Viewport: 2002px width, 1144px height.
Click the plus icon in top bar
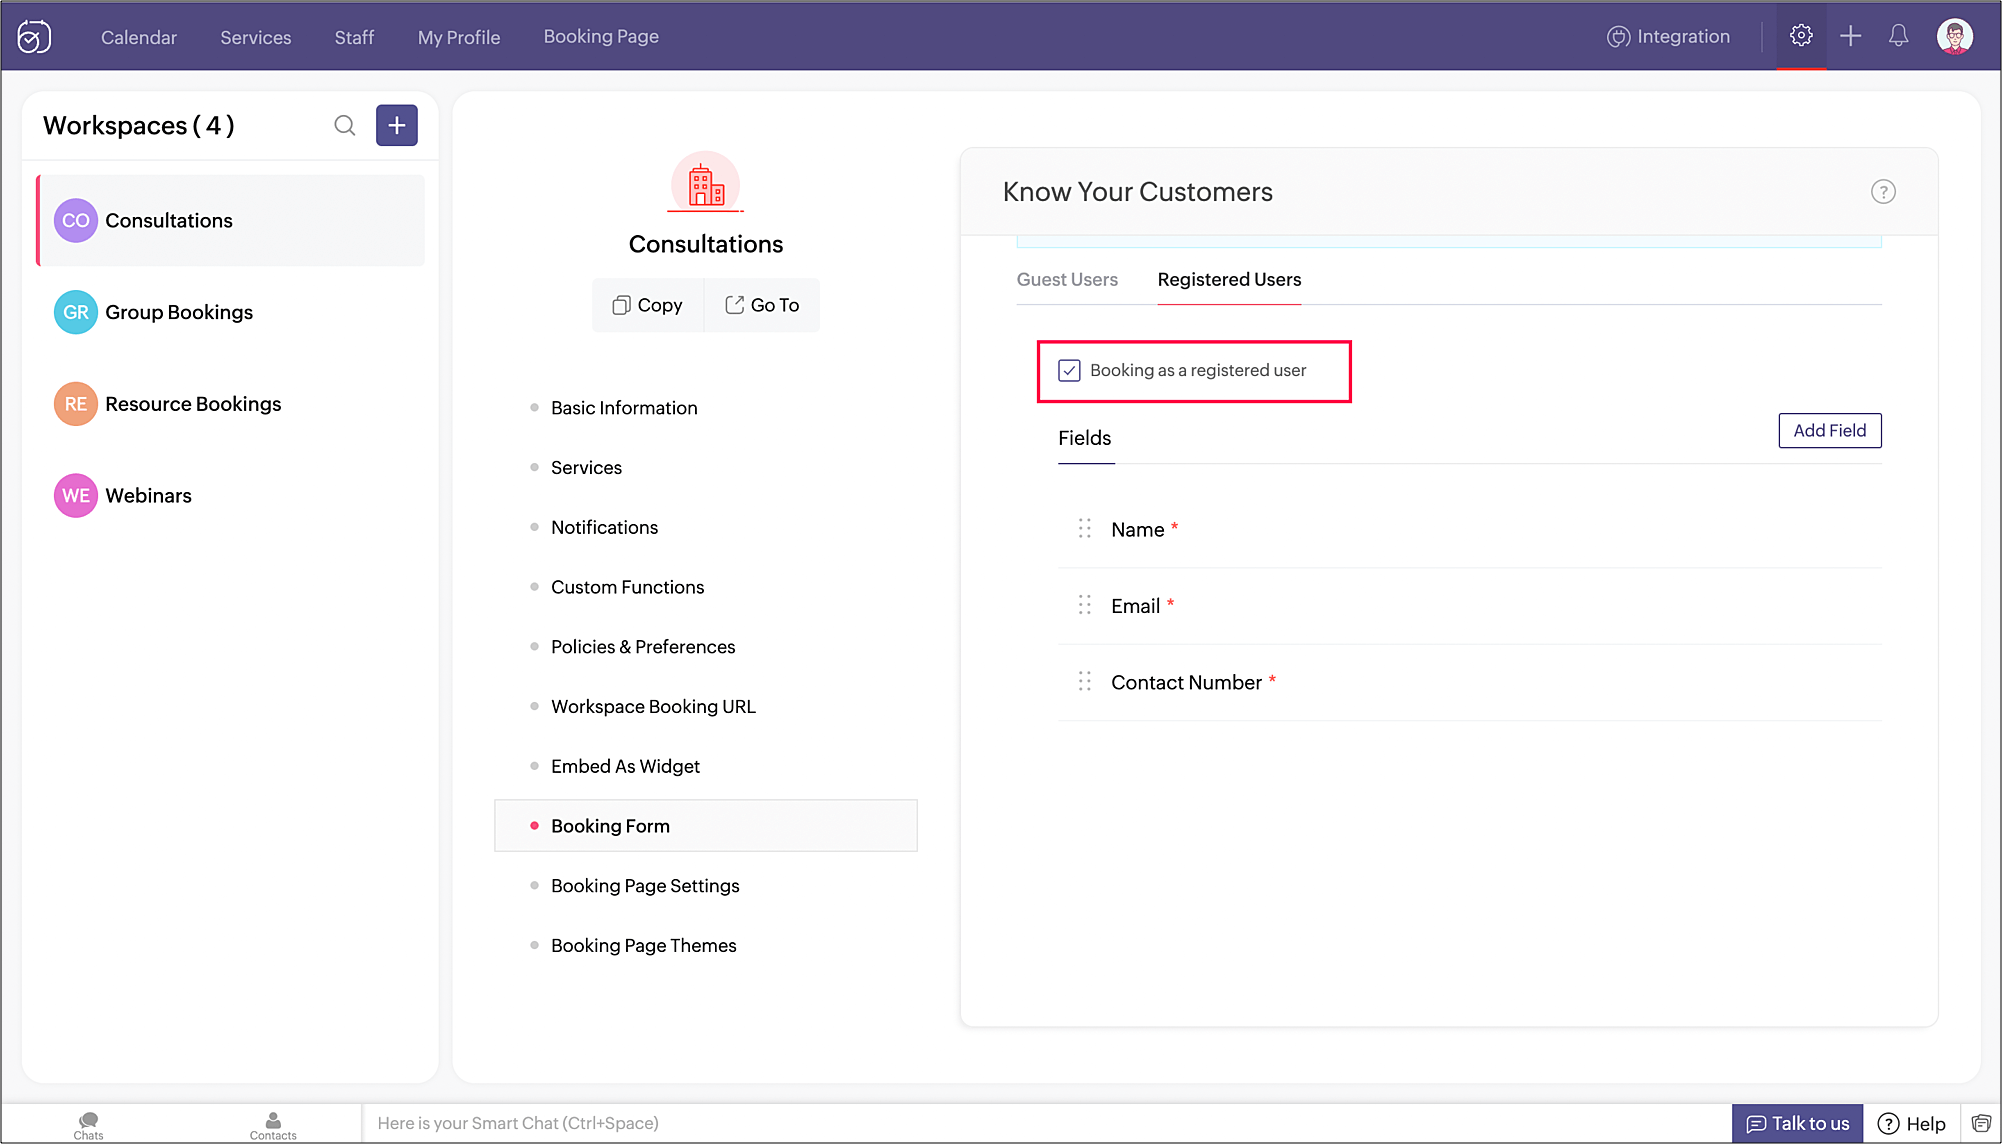[1850, 36]
